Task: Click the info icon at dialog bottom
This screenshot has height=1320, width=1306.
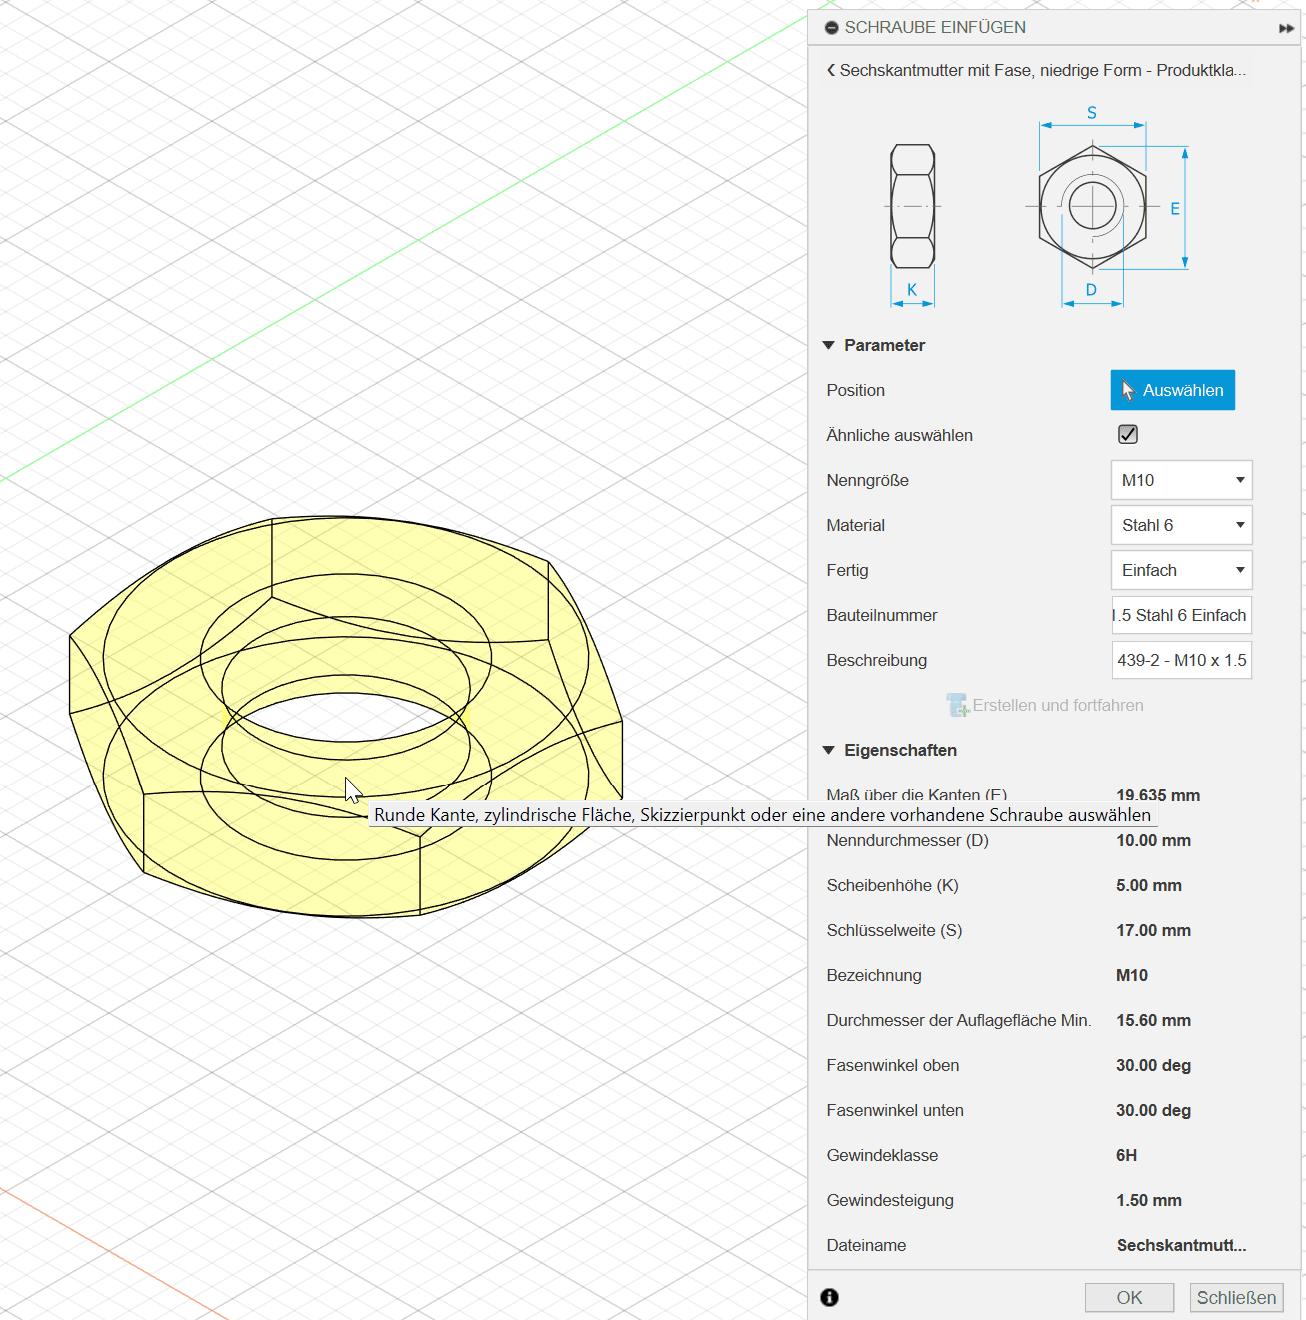Action: [x=829, y=1297]
